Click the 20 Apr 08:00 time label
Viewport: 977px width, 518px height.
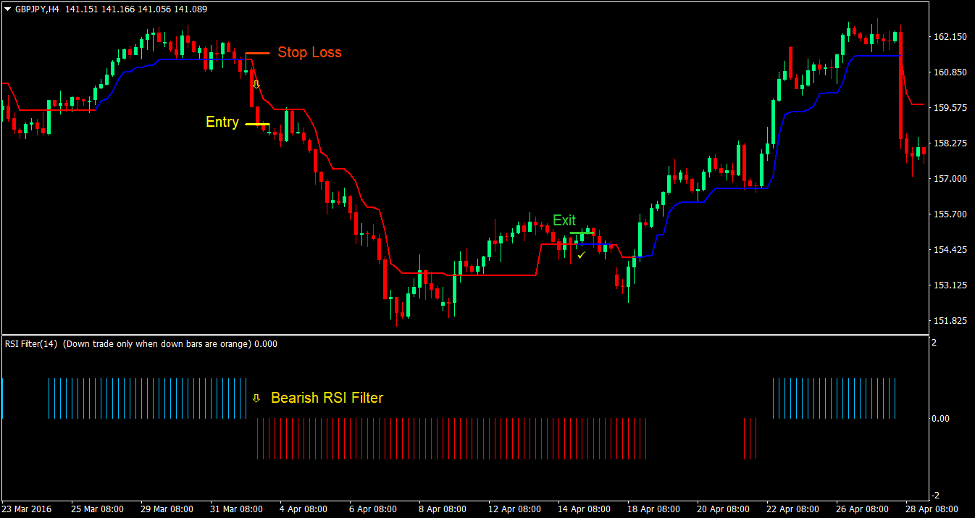tap(723, 509)
